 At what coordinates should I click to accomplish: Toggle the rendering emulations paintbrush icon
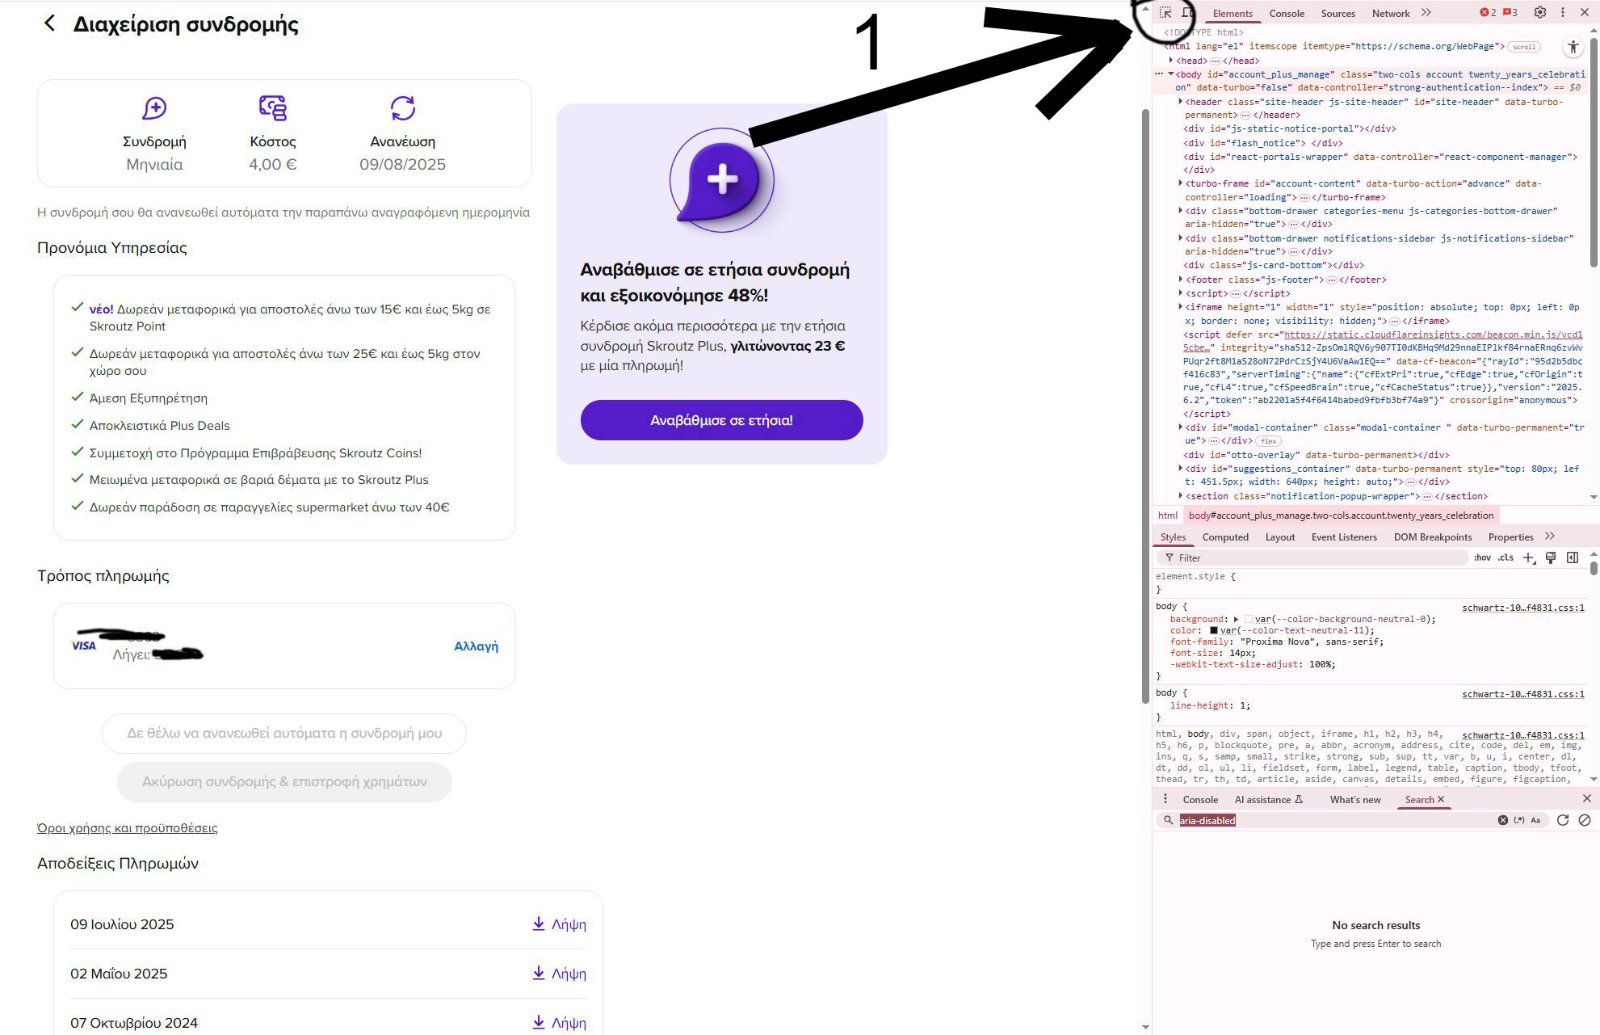(x=1551, y=558)
